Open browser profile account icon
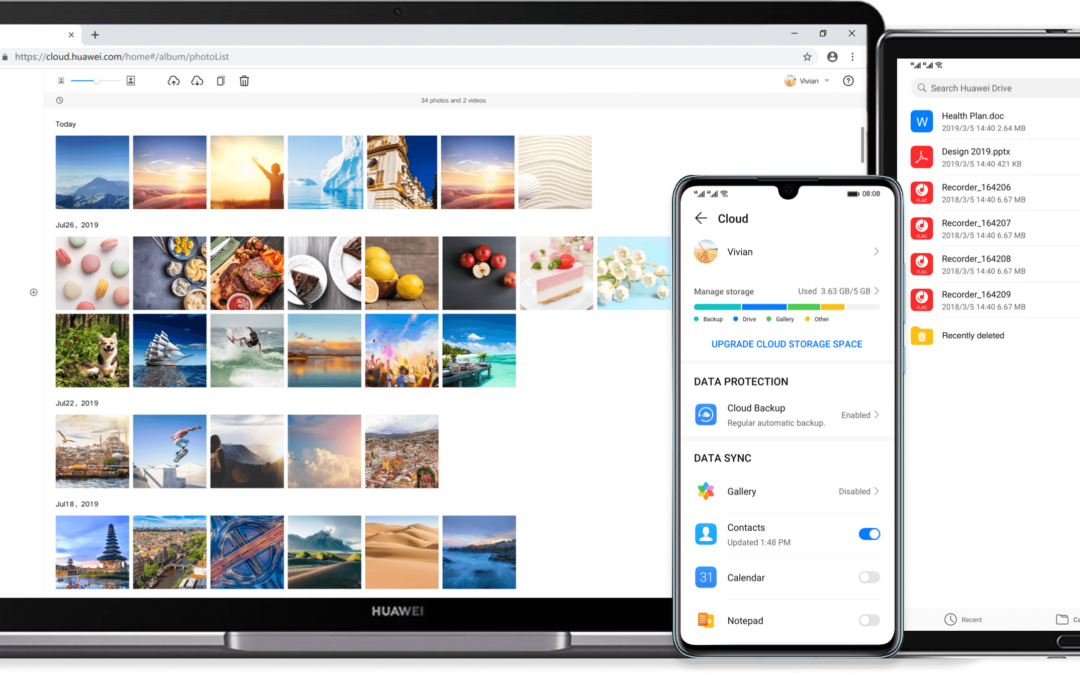1080x675 pixels. (x=832, y=56)
